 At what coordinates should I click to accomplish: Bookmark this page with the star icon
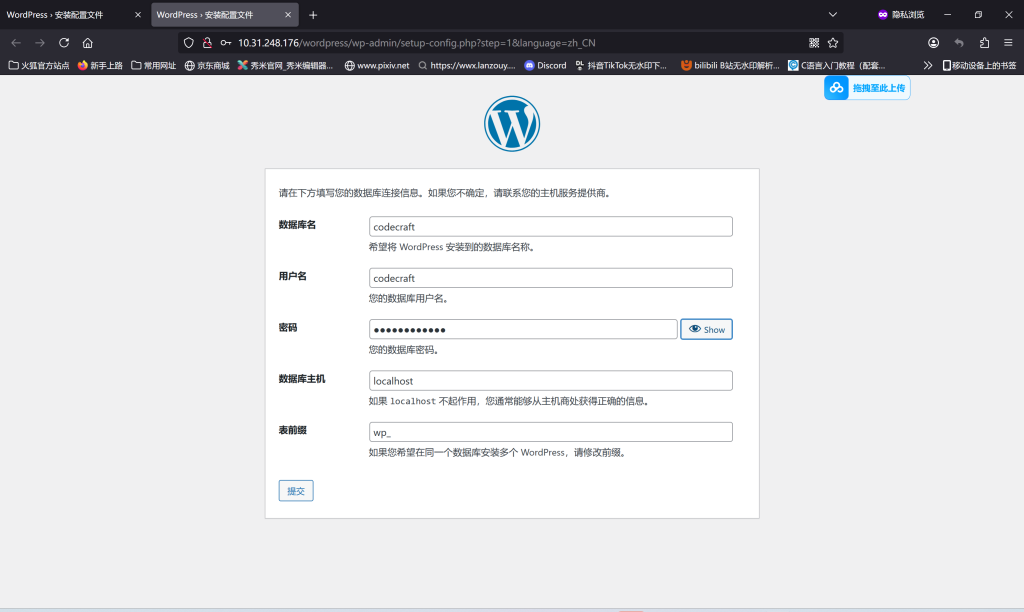pos(833,43)
